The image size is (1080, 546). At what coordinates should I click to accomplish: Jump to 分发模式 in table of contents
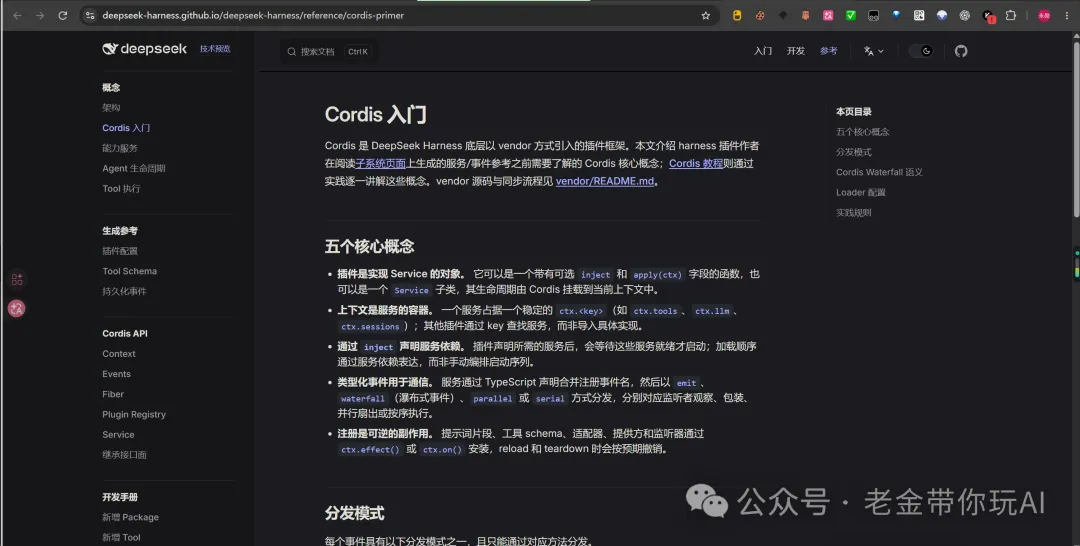tap(853, 152)
